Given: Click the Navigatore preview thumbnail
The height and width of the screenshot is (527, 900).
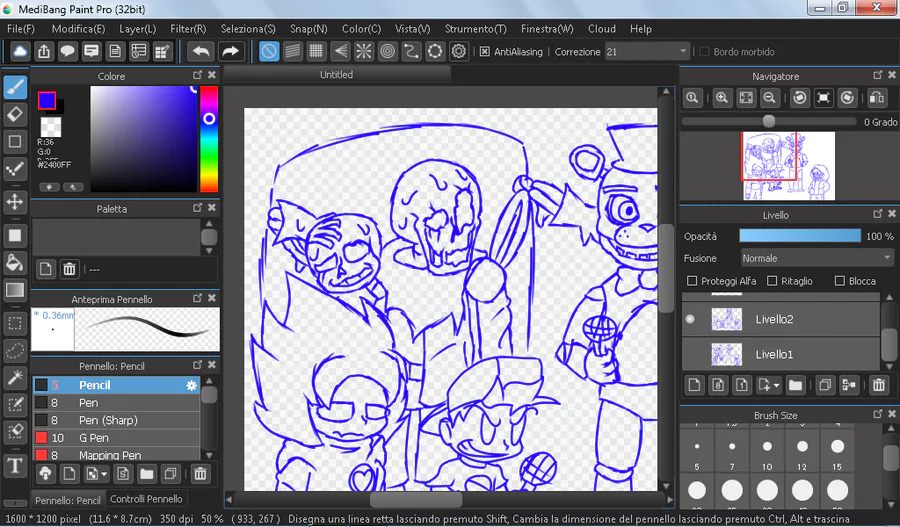Looking at the screenshot, I should (787, 166).
